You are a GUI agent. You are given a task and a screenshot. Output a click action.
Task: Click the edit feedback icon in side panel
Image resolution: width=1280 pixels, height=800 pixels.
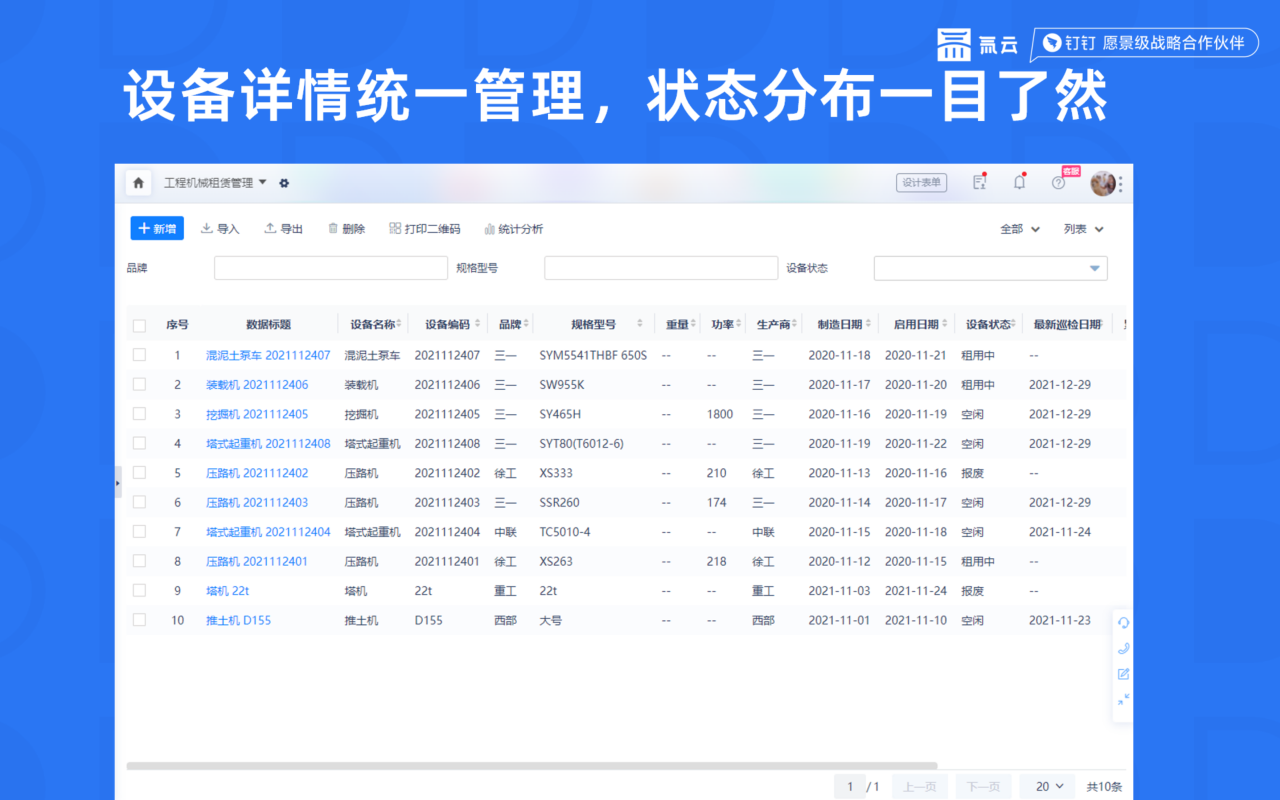(1123, 674)
